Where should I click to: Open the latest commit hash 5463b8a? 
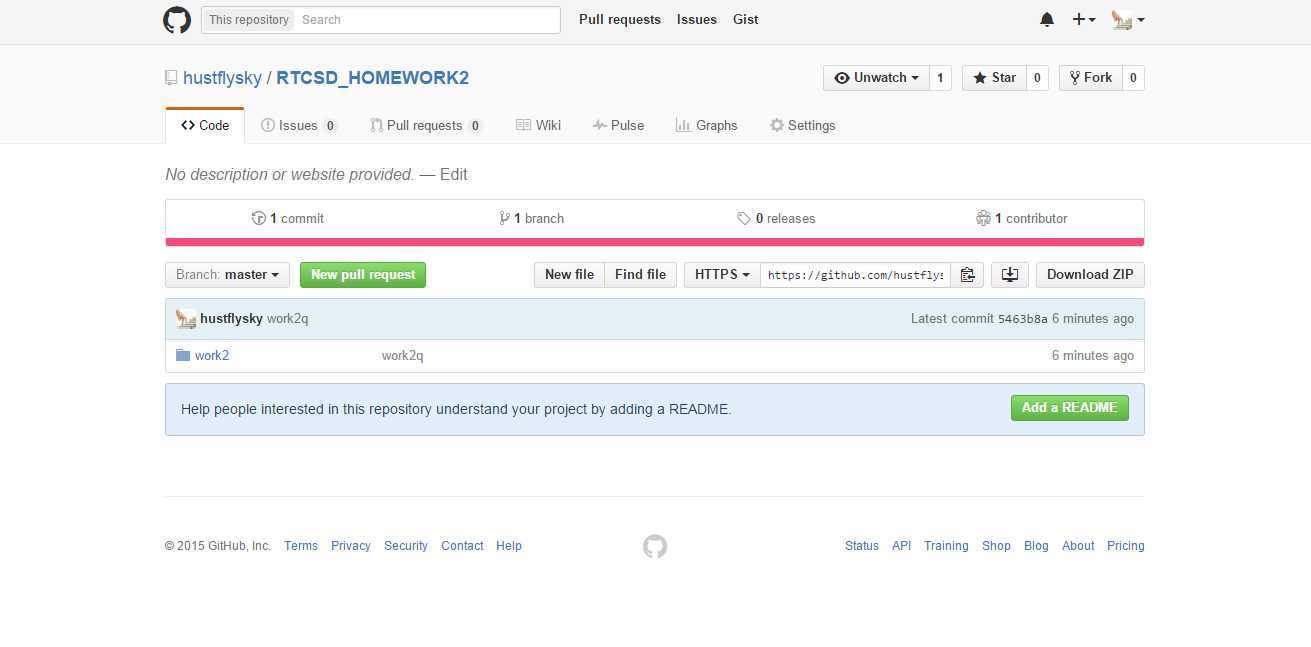(1023, 319)
